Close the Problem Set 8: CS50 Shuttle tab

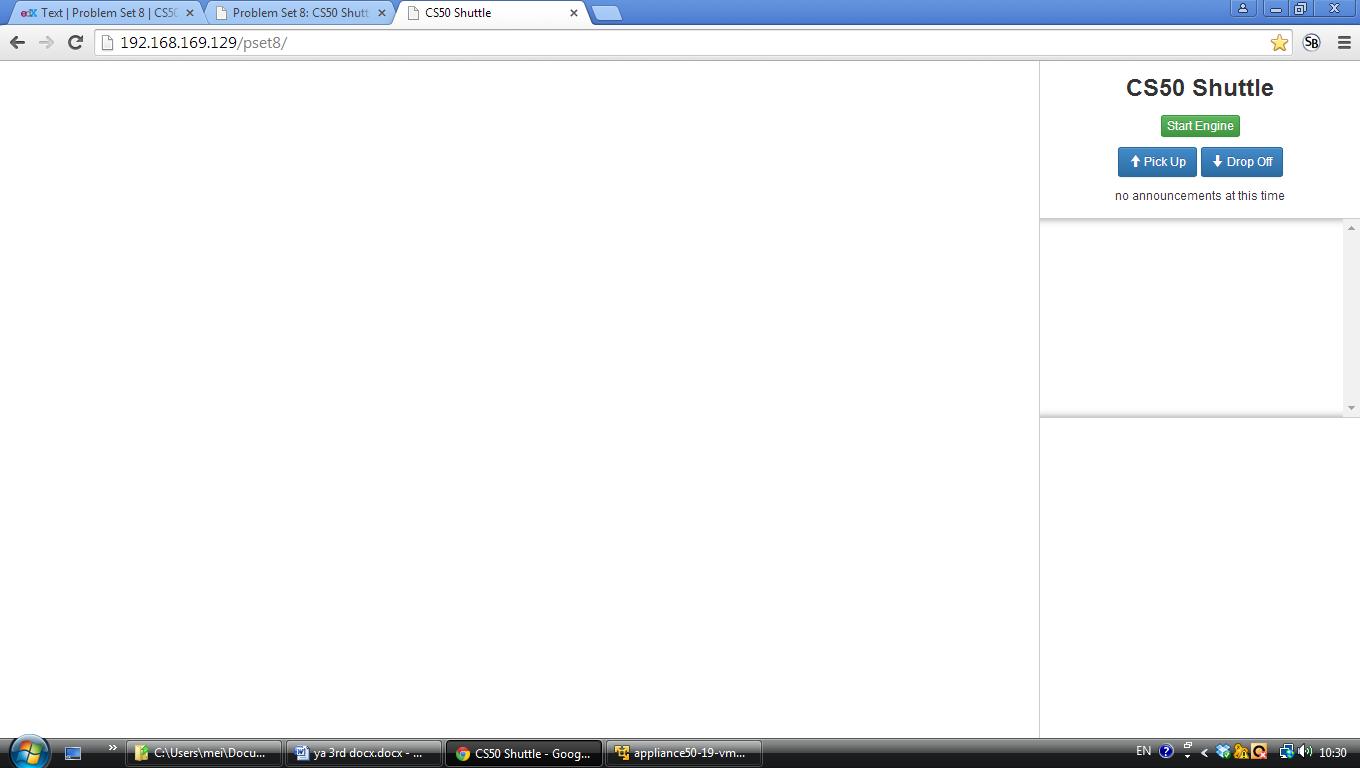(382, 13)
